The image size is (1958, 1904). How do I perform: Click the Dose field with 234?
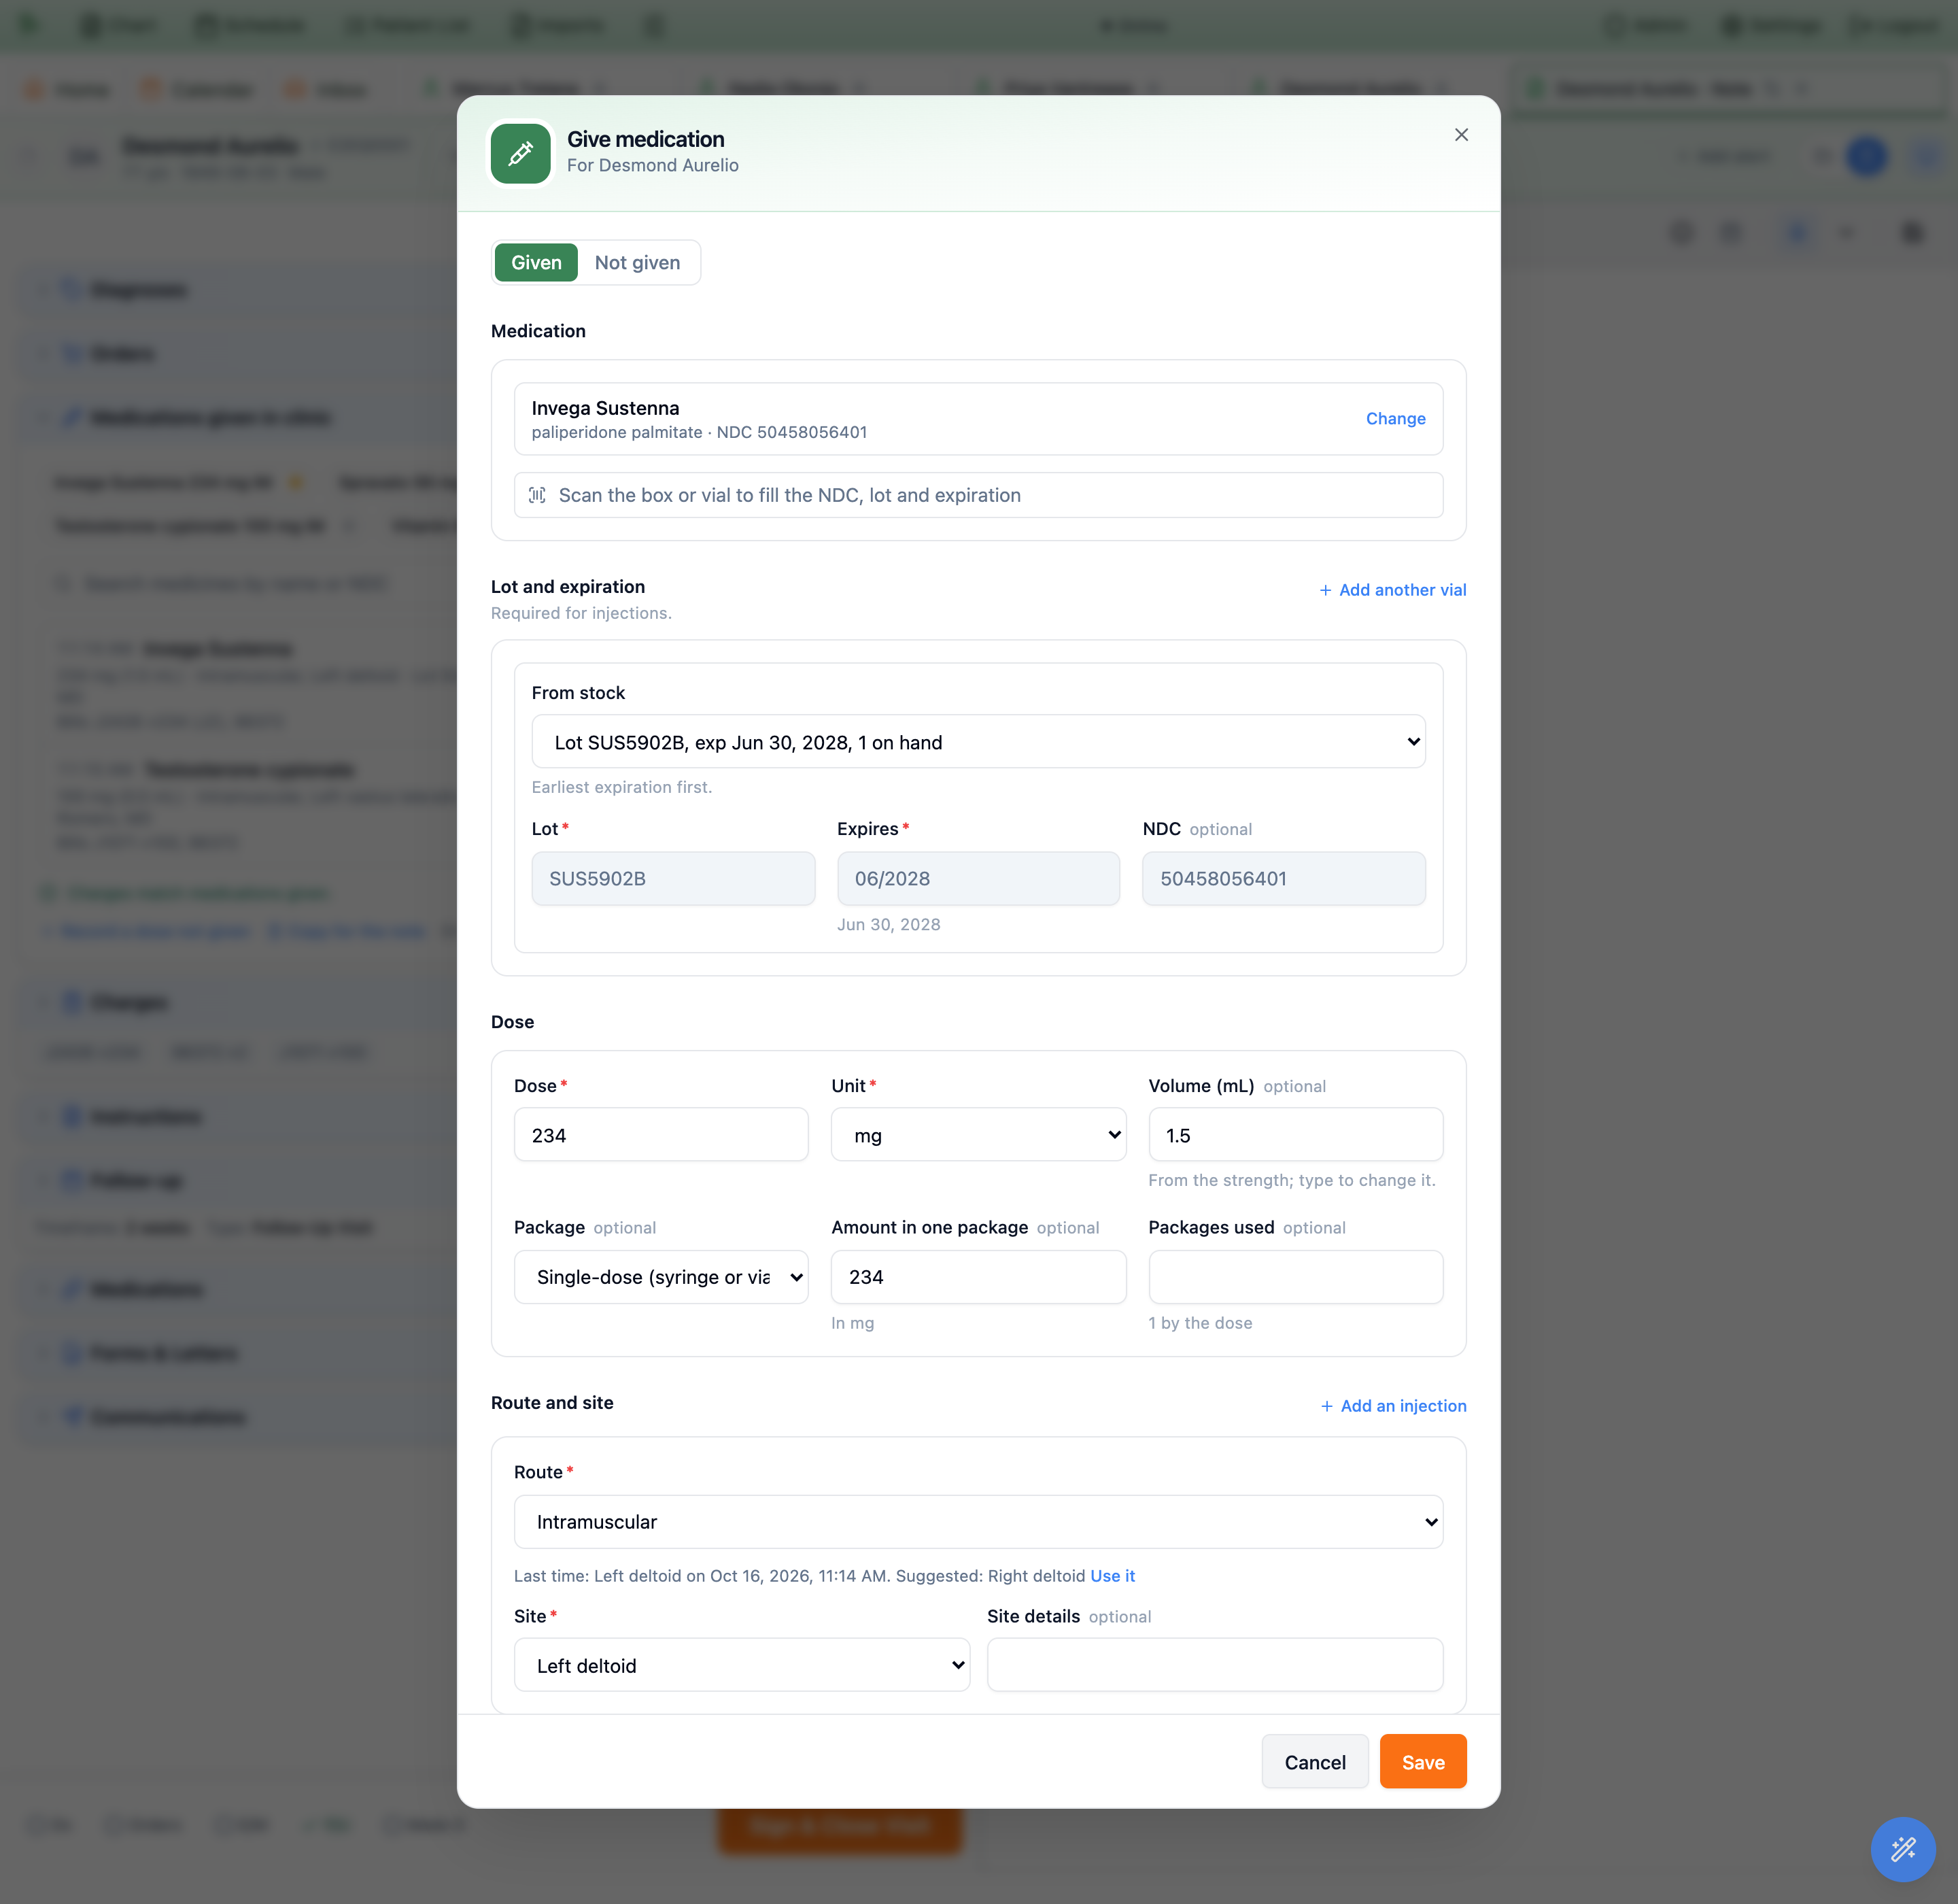click(661, 1135)
